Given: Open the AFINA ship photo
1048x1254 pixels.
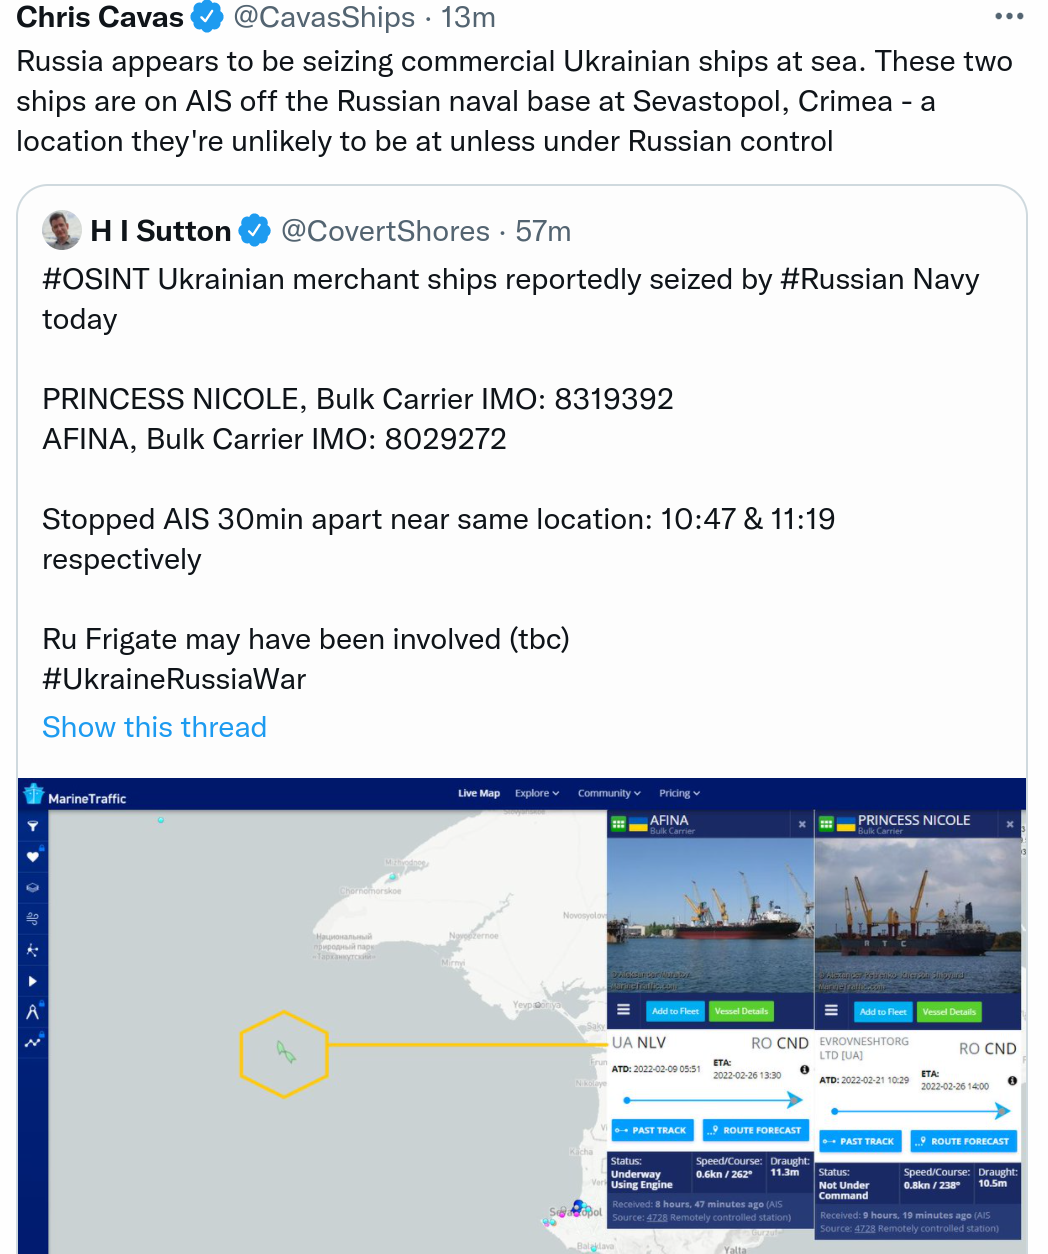Looking at the screenshot, I should (710, 915).
